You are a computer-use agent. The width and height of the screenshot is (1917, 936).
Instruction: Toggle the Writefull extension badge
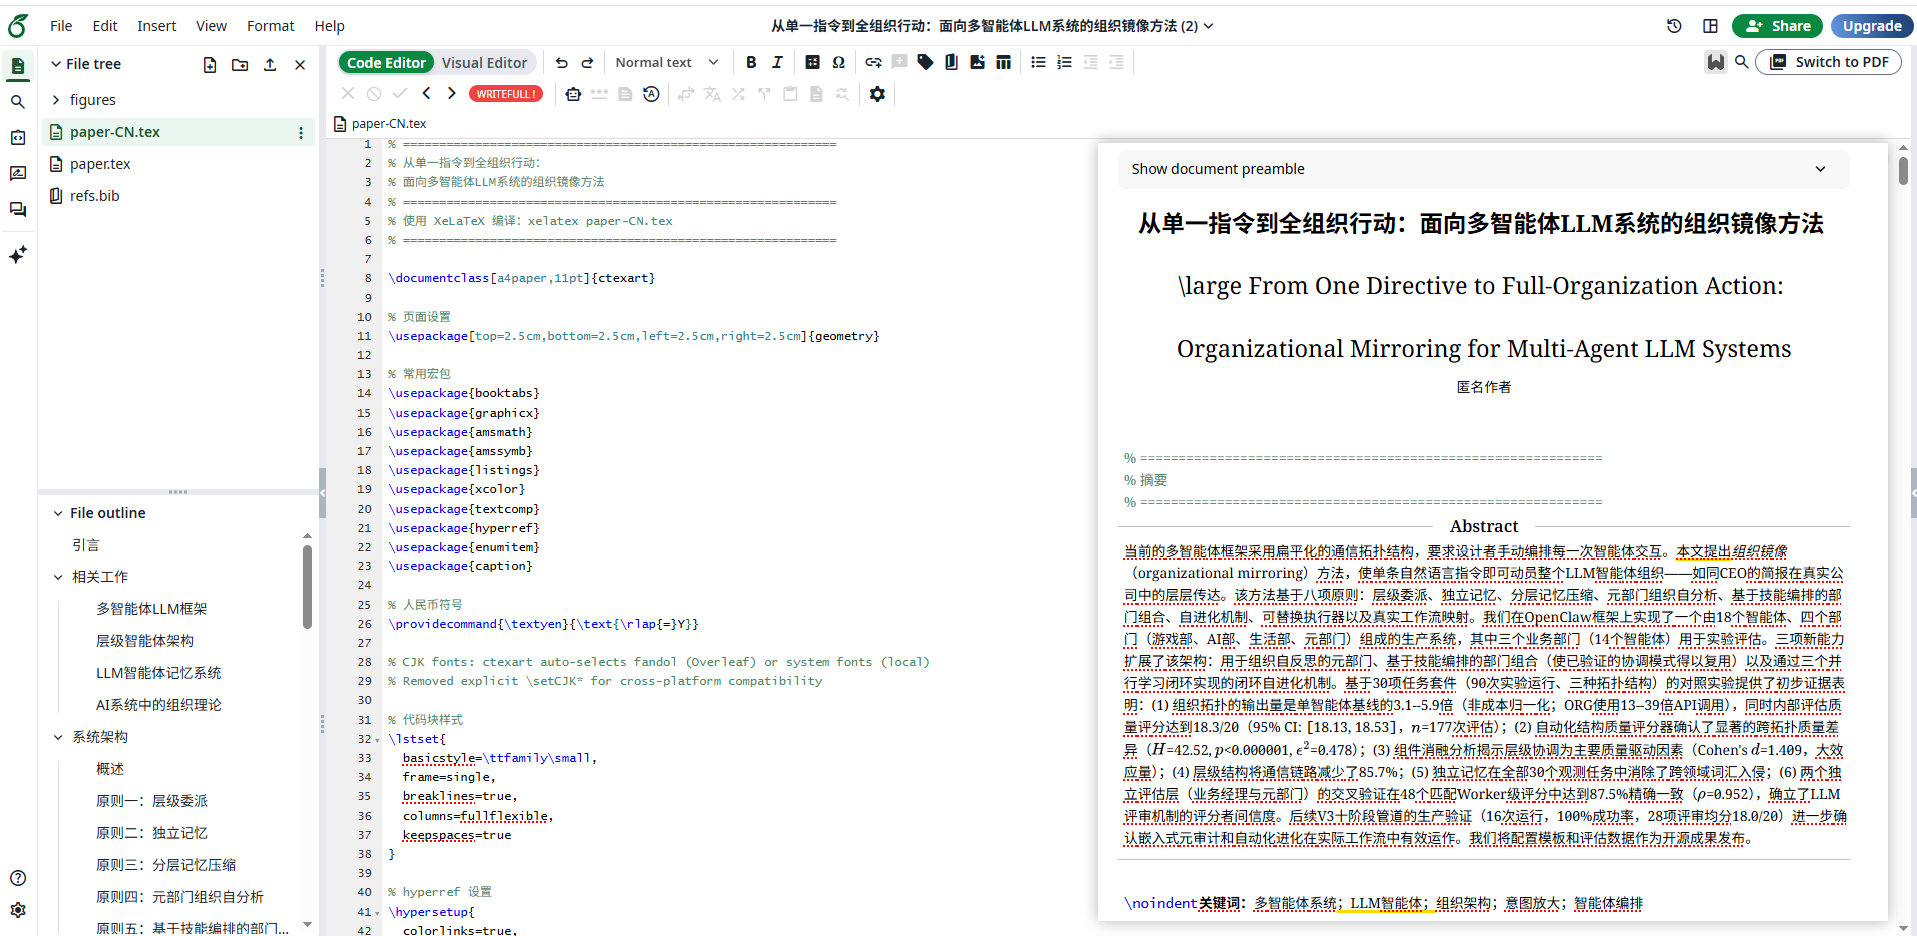tap(507, 94)
